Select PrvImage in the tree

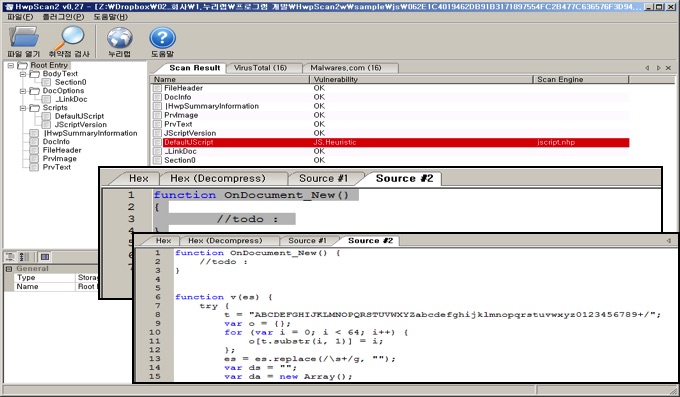point(59,159)
